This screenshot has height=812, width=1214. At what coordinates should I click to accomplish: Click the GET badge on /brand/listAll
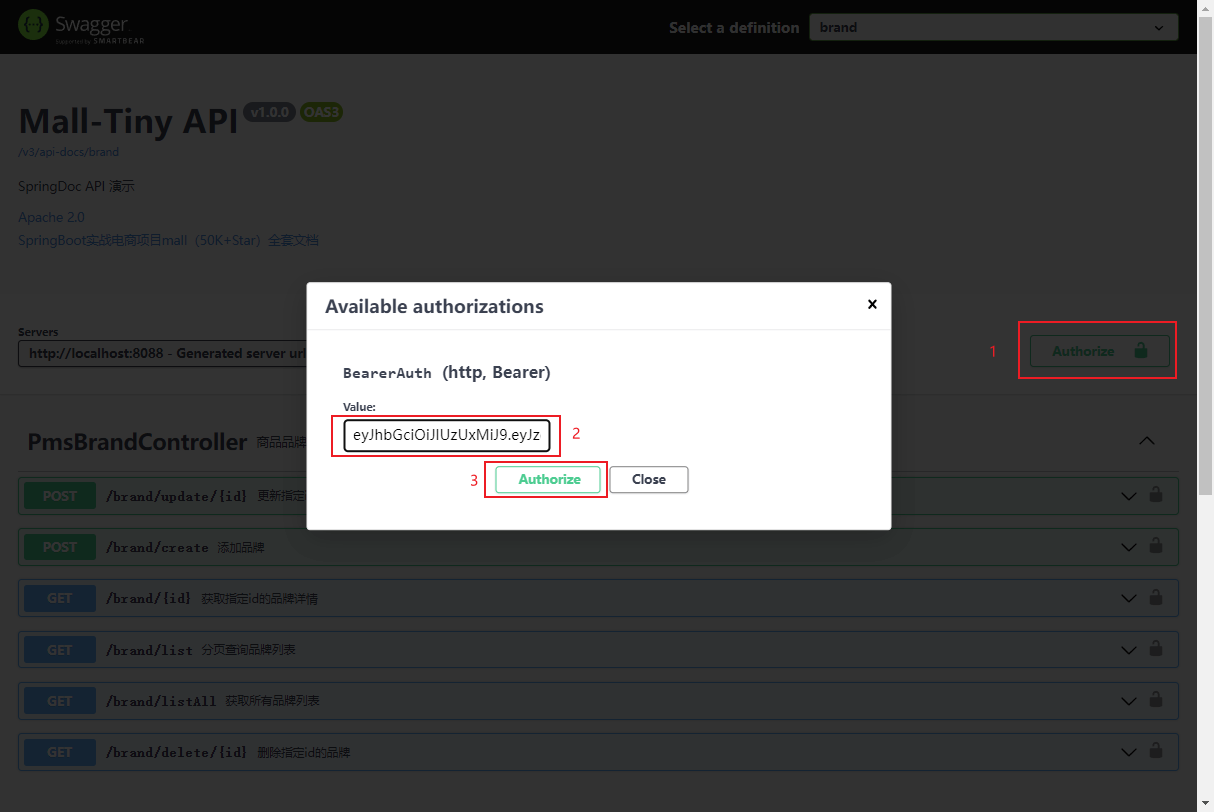(59, 700)
